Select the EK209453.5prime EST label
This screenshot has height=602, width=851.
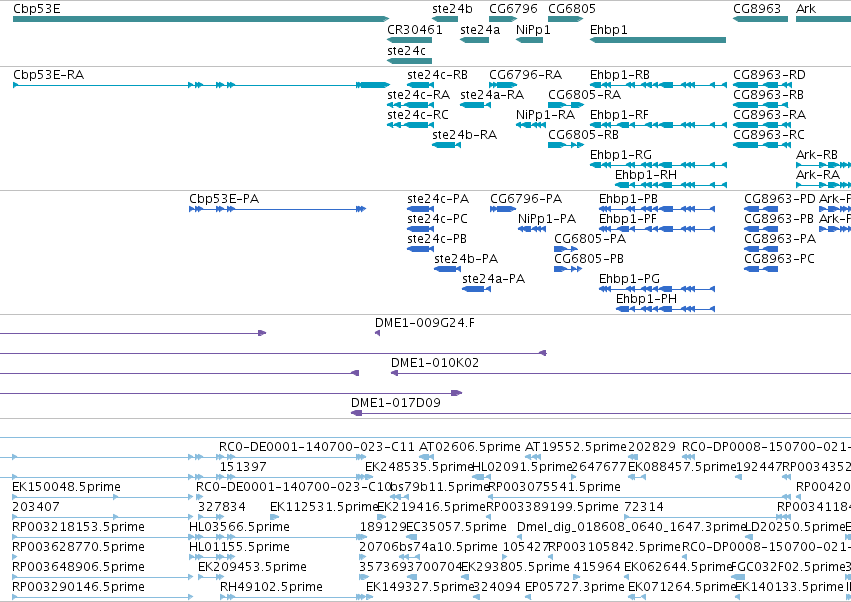pos(252,567)
